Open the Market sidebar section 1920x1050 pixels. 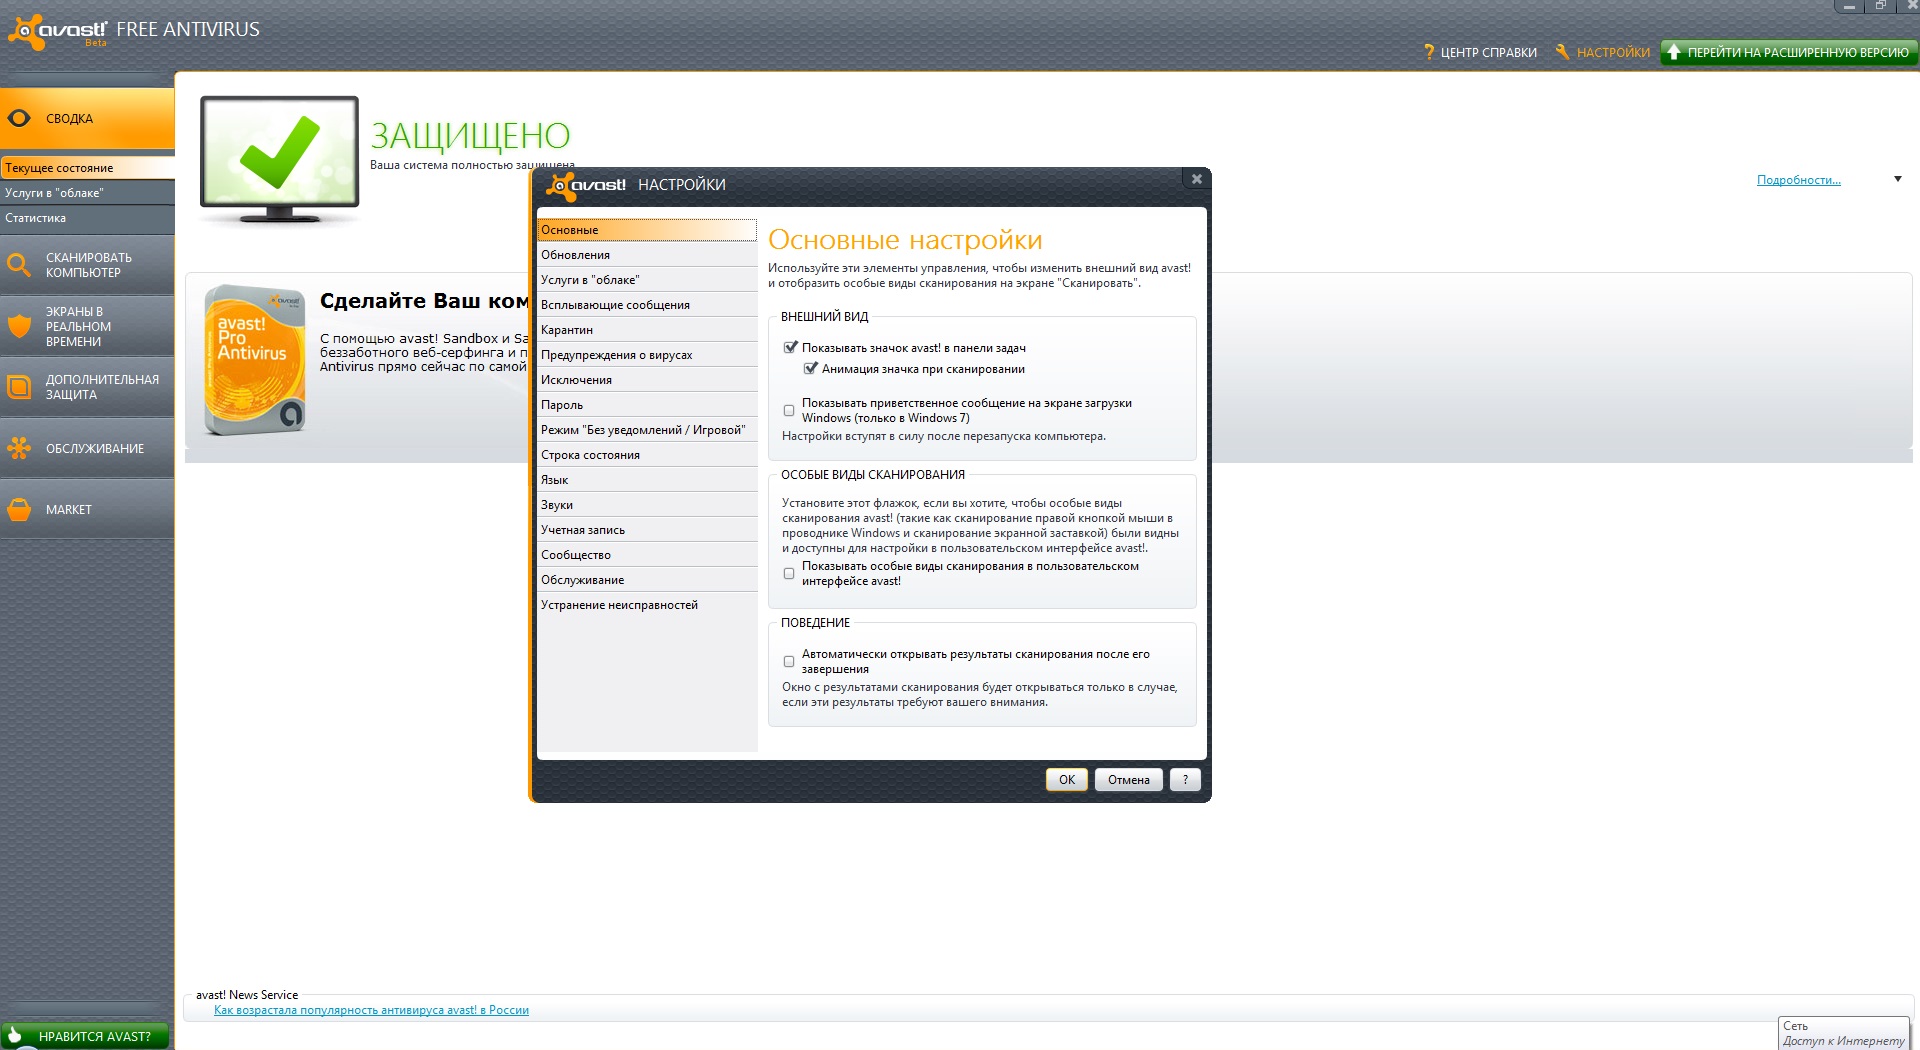[87, 509]
